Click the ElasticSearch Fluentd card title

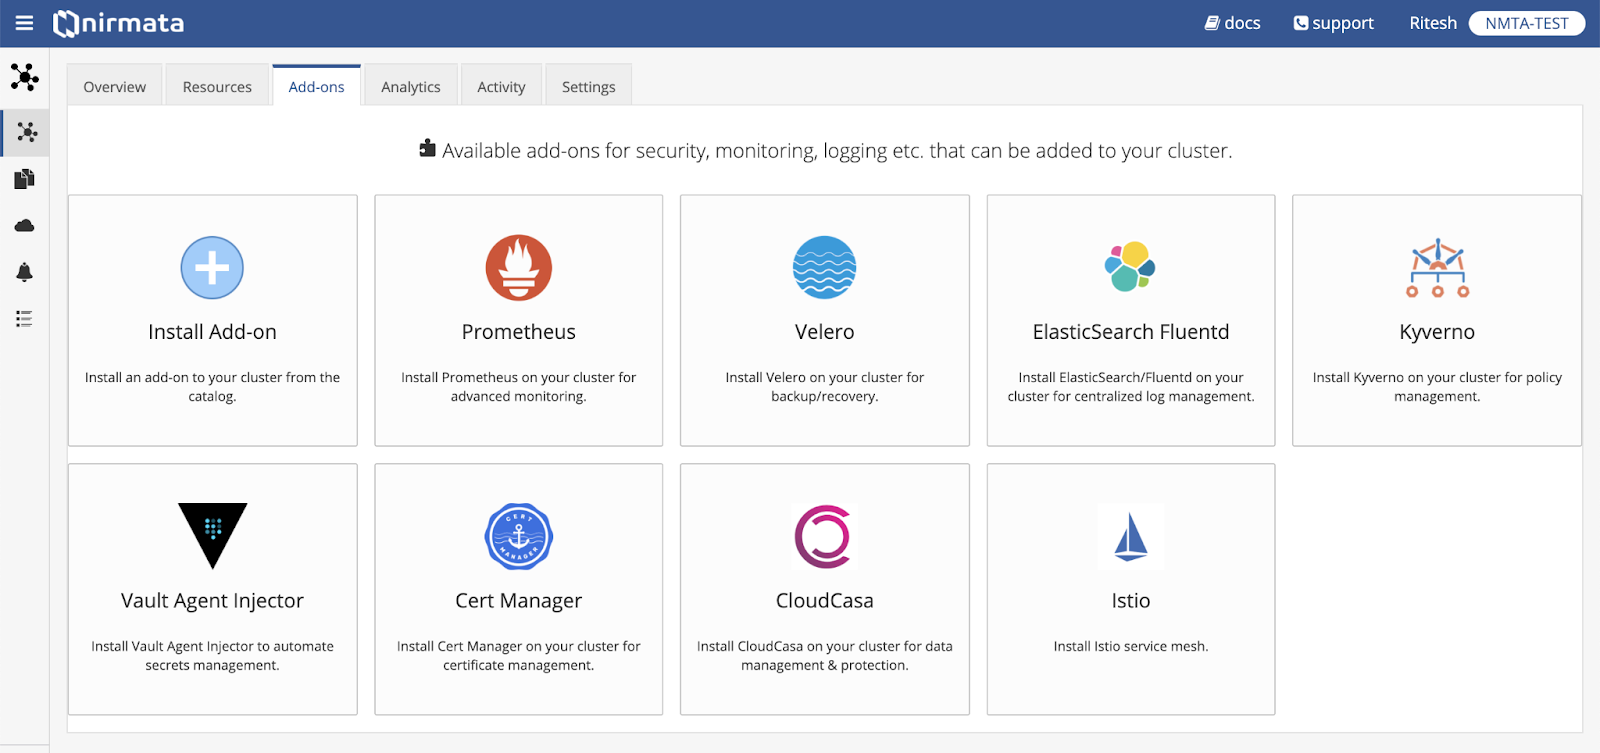[1130, 332]
